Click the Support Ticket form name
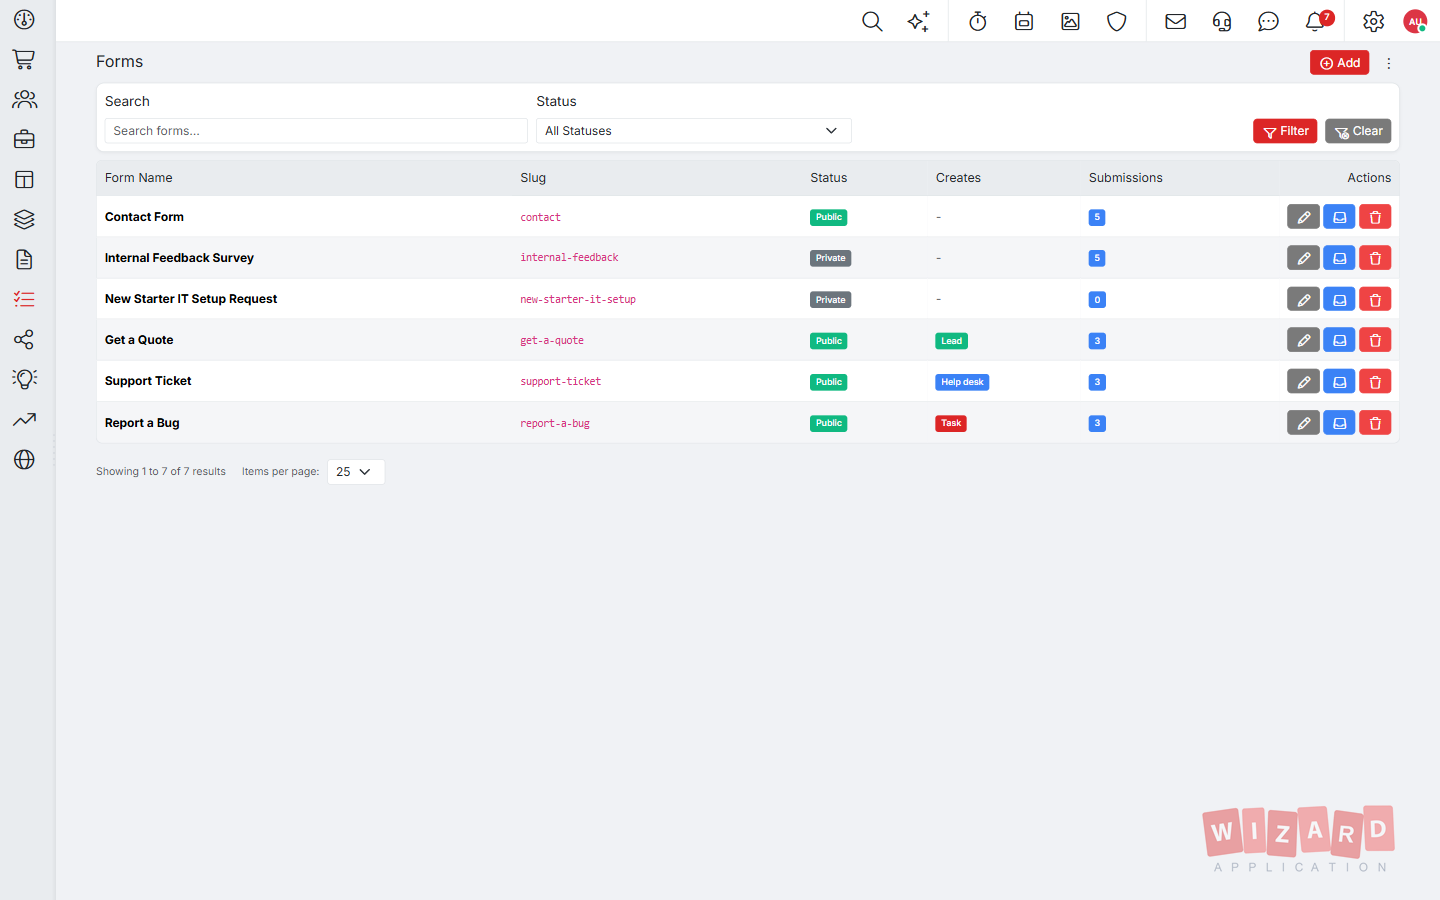This screenshot has width=1440, height=900. point(148,381)
